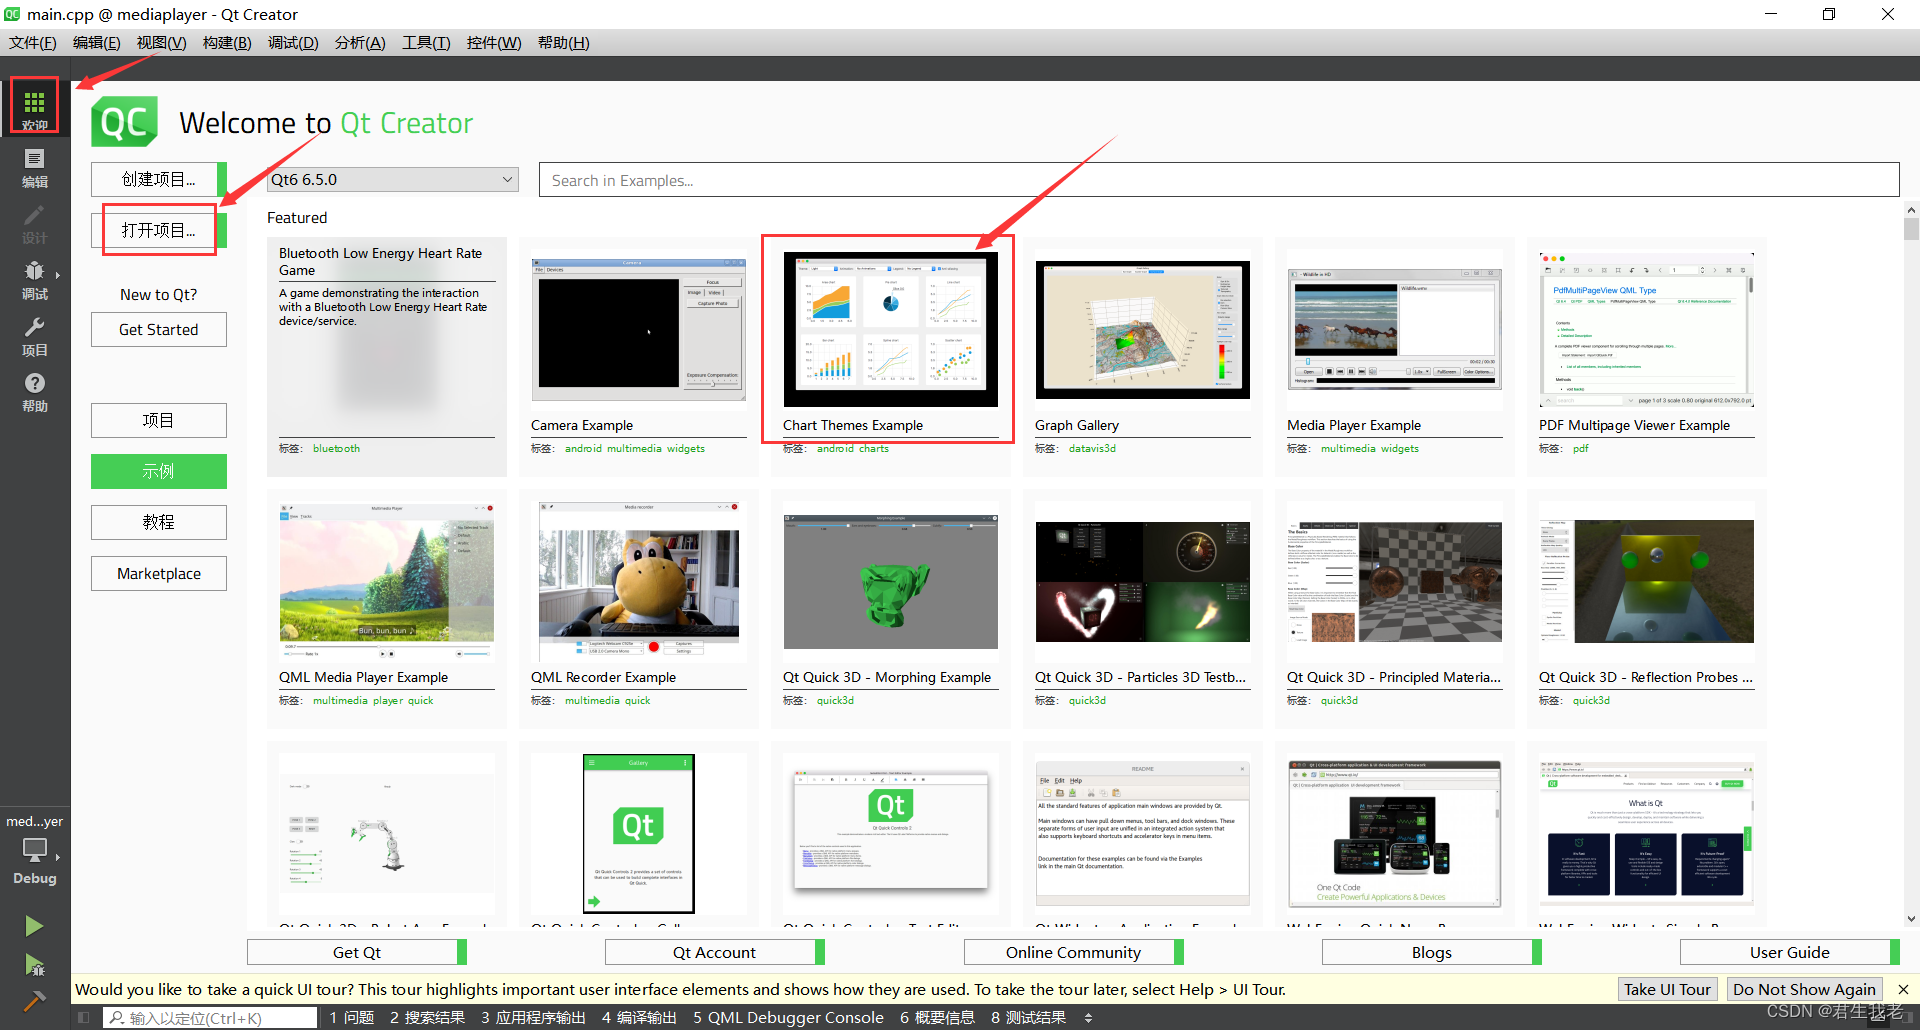Open the 编辑(E) menu

click(x=97, y=43)
